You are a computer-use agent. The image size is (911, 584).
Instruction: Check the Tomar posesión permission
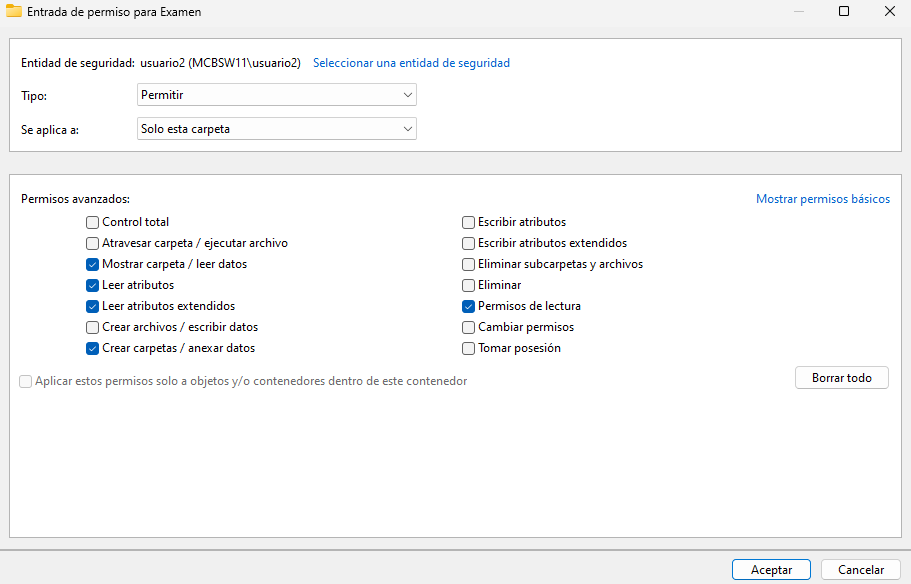pyautogui.click(x=468, y=348)
